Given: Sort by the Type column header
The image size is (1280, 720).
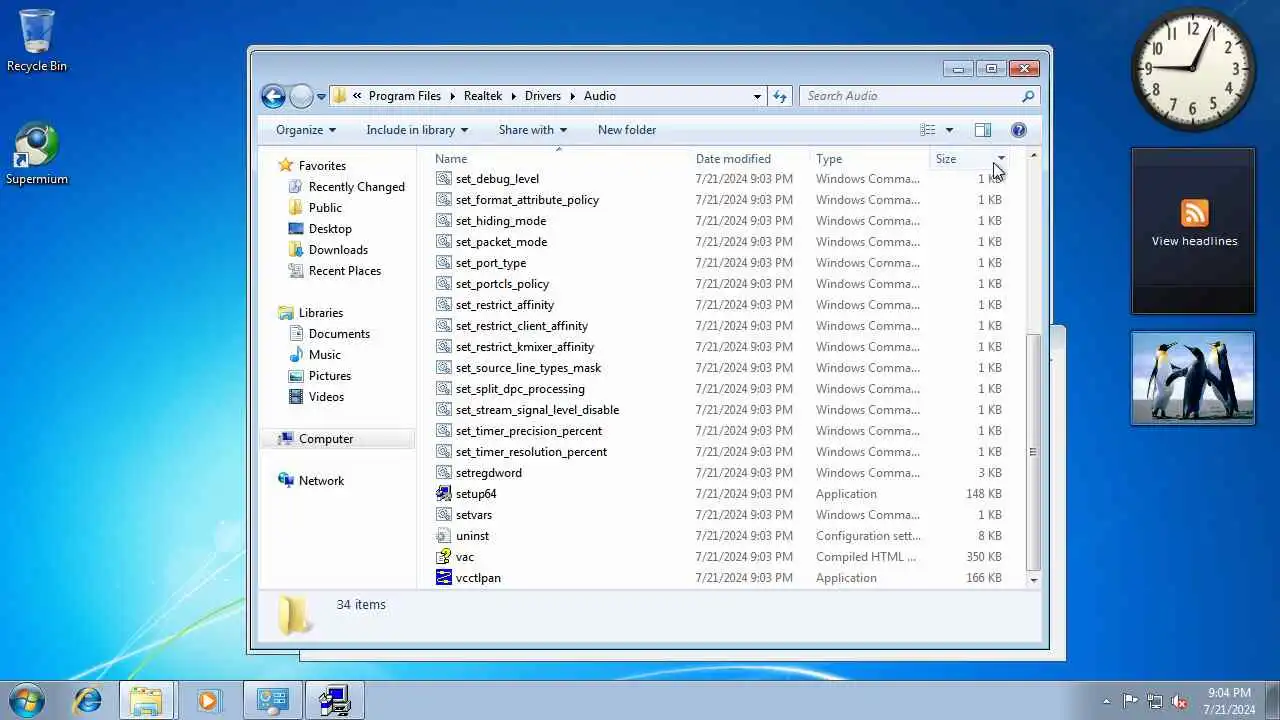Looking at the screenshot, I should (870, 159).
